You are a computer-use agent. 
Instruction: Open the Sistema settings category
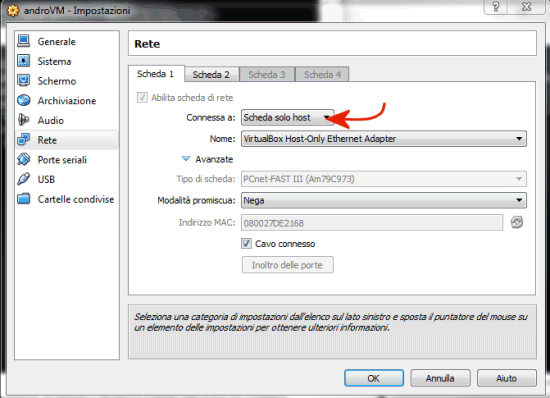pos(54,61)
